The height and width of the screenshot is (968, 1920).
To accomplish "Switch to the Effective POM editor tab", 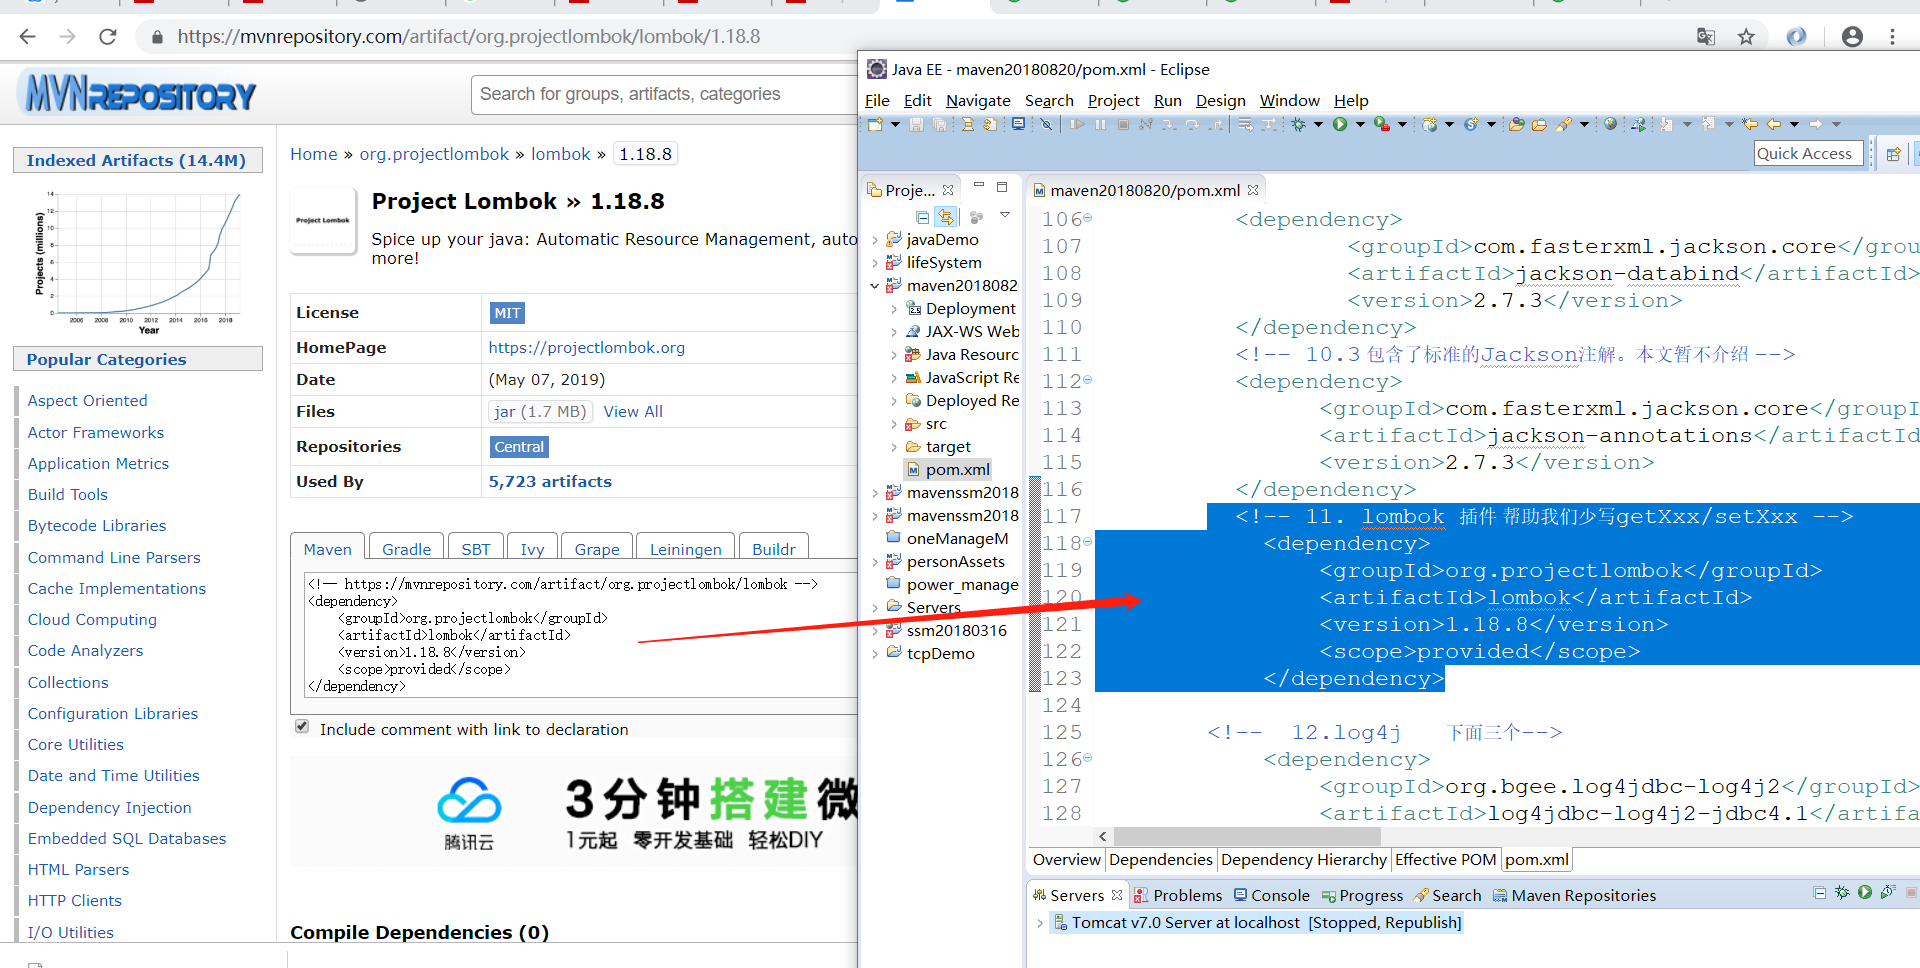I will pyautogui.click(x=1445, y=859).
